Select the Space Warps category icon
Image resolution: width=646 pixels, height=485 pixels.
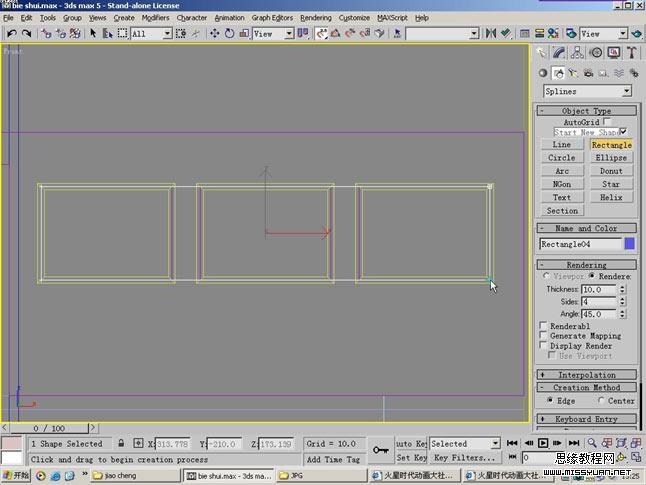point(619,73)
